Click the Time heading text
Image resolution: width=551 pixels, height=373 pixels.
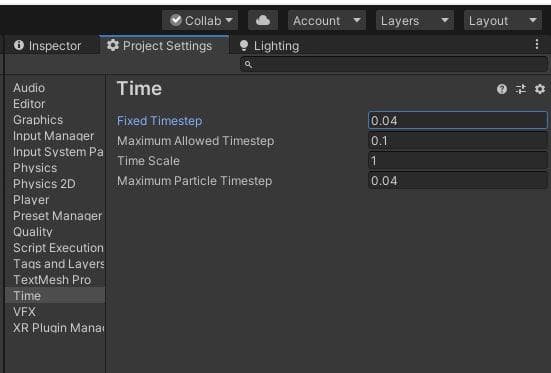point(139,88)
